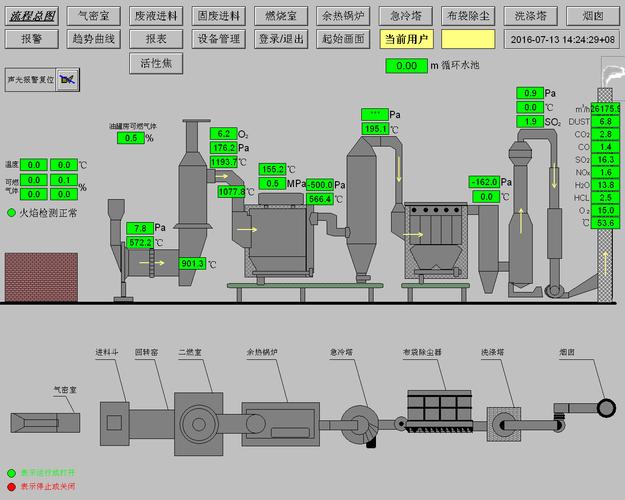The width and height of the screenshot is (625, 500).
Task: Open 设备管理 equipment management
Action: coord(218,39)
